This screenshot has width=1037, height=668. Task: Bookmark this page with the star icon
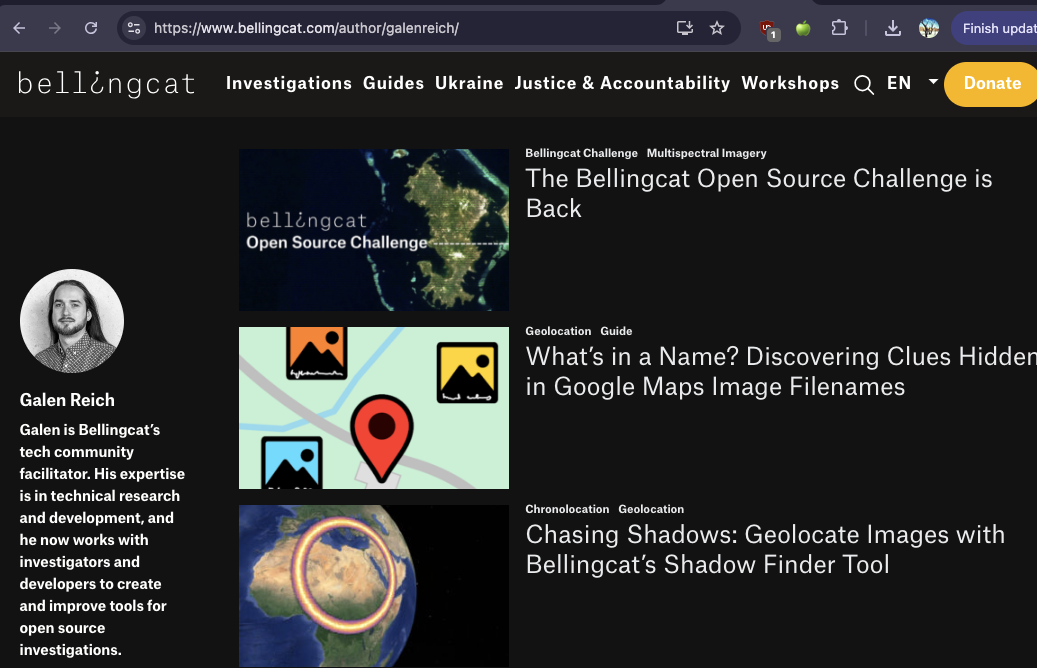pos(717,28)
